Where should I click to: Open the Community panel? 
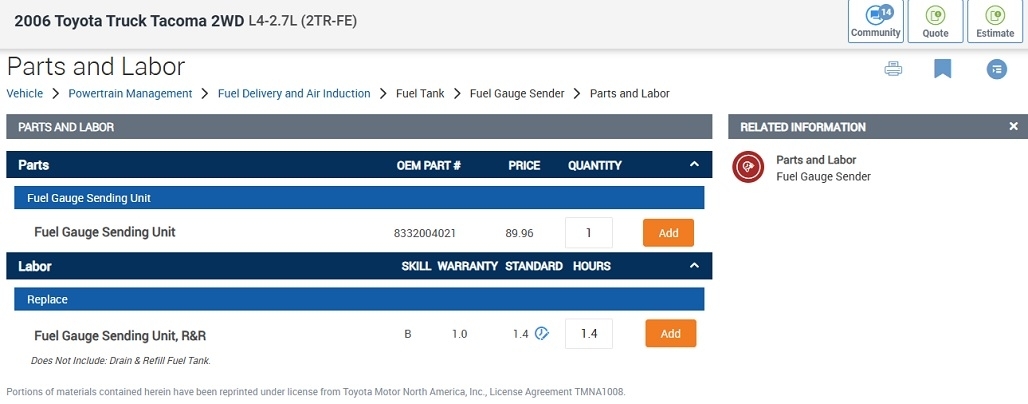875,21
